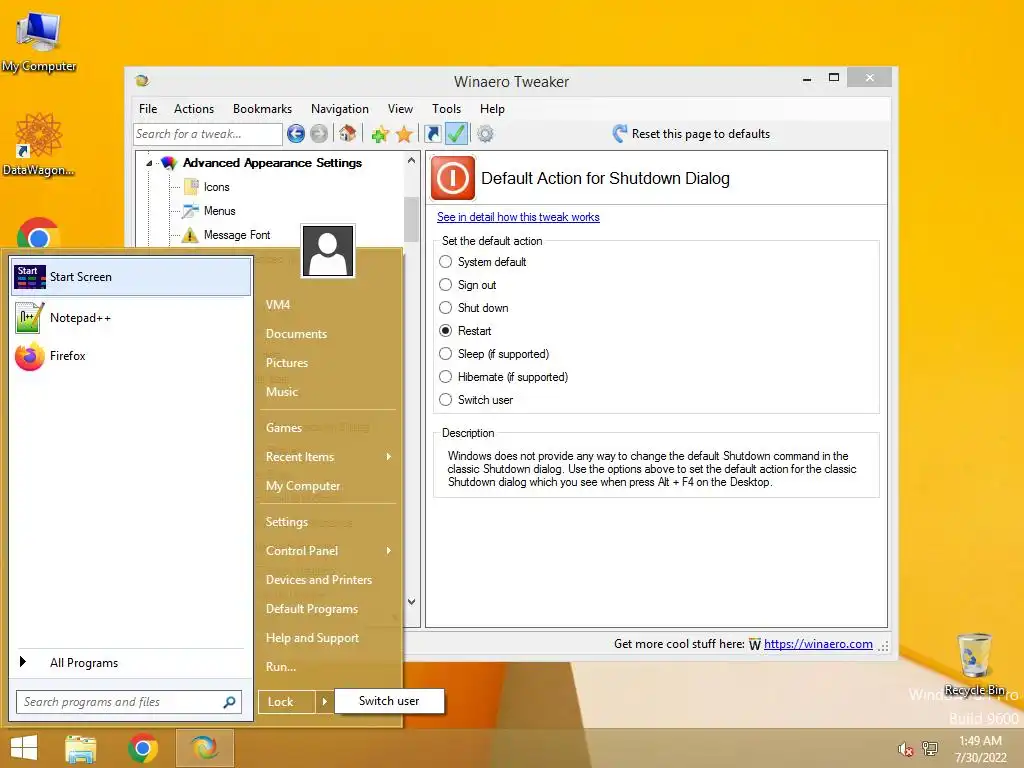
Task: Expand the Recent Items submenu arrow
Action: (x=389, y=456)
